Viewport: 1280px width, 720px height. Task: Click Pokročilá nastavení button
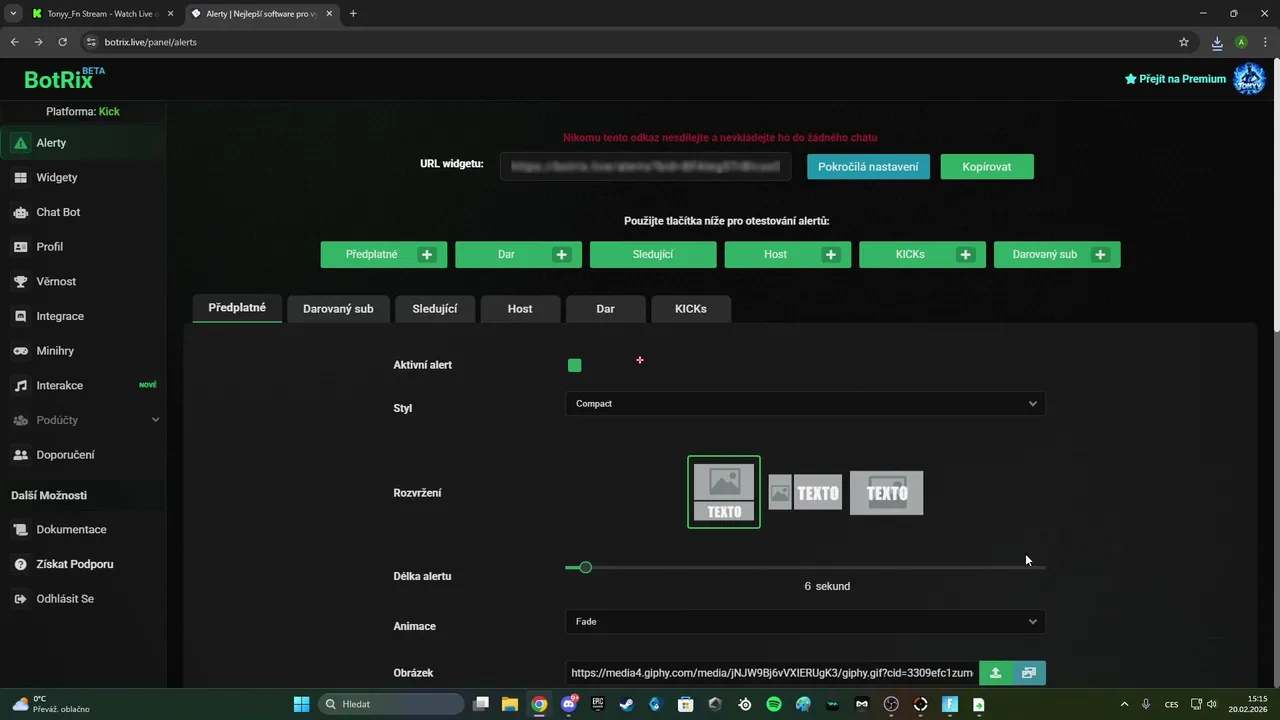coord(868,167)
